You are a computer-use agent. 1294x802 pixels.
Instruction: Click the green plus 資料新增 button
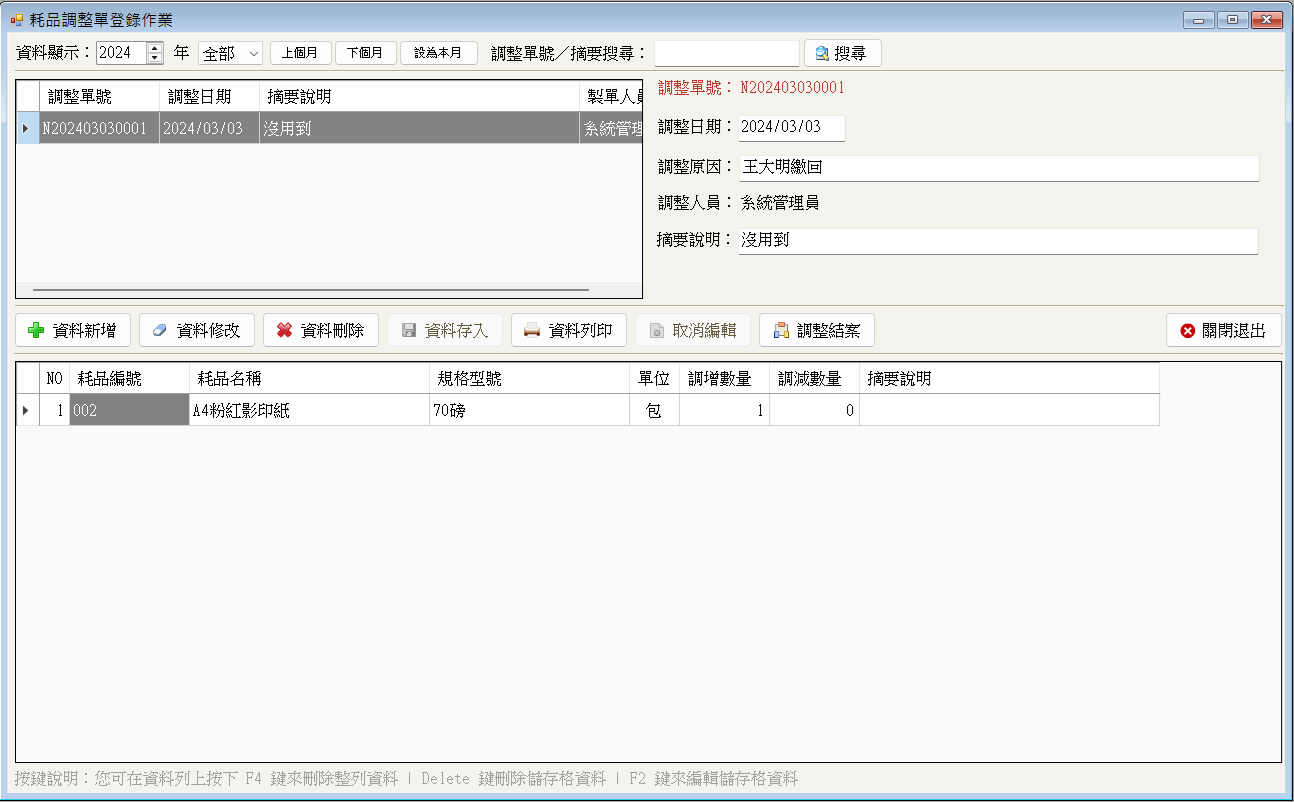click(73, 330)
